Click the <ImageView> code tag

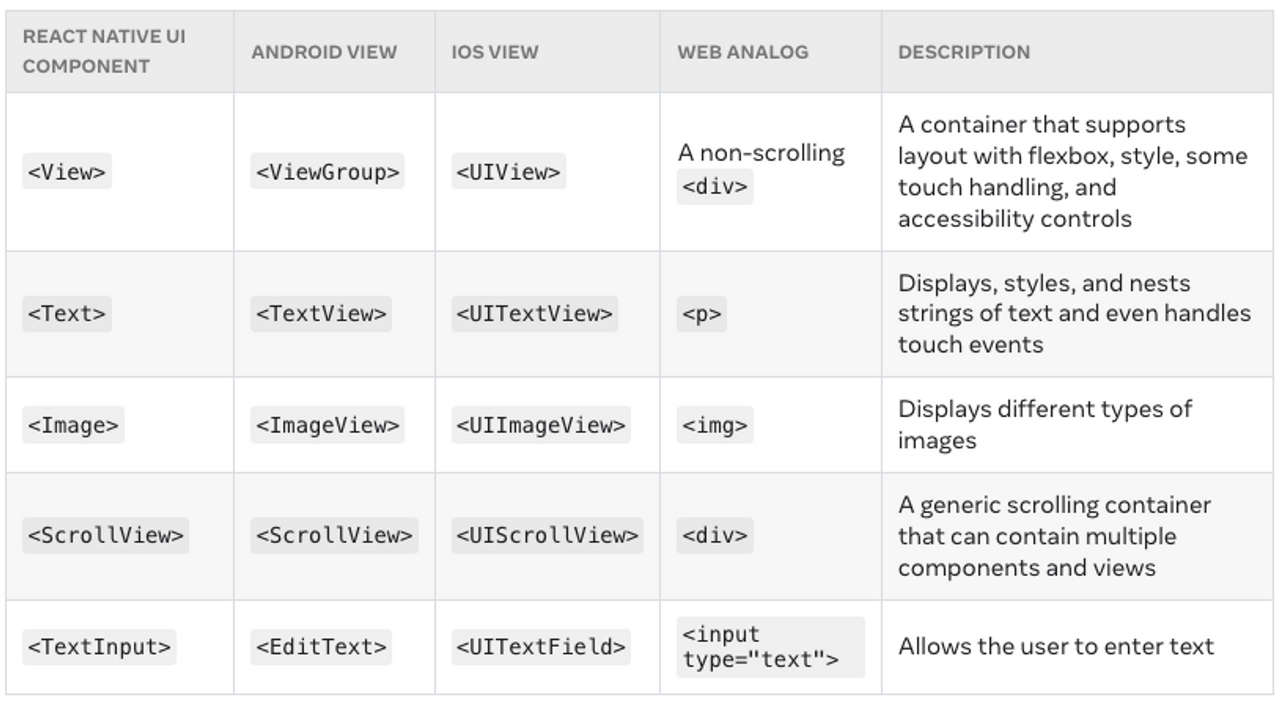[x=328, y=425]
